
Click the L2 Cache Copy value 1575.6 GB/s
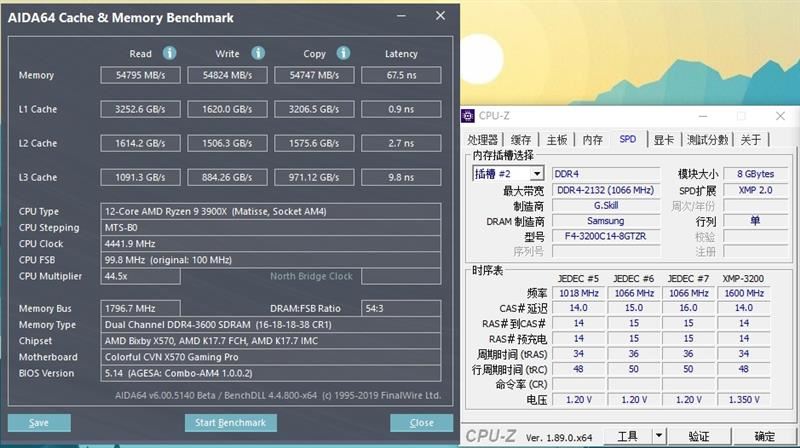tap(314, 143)
